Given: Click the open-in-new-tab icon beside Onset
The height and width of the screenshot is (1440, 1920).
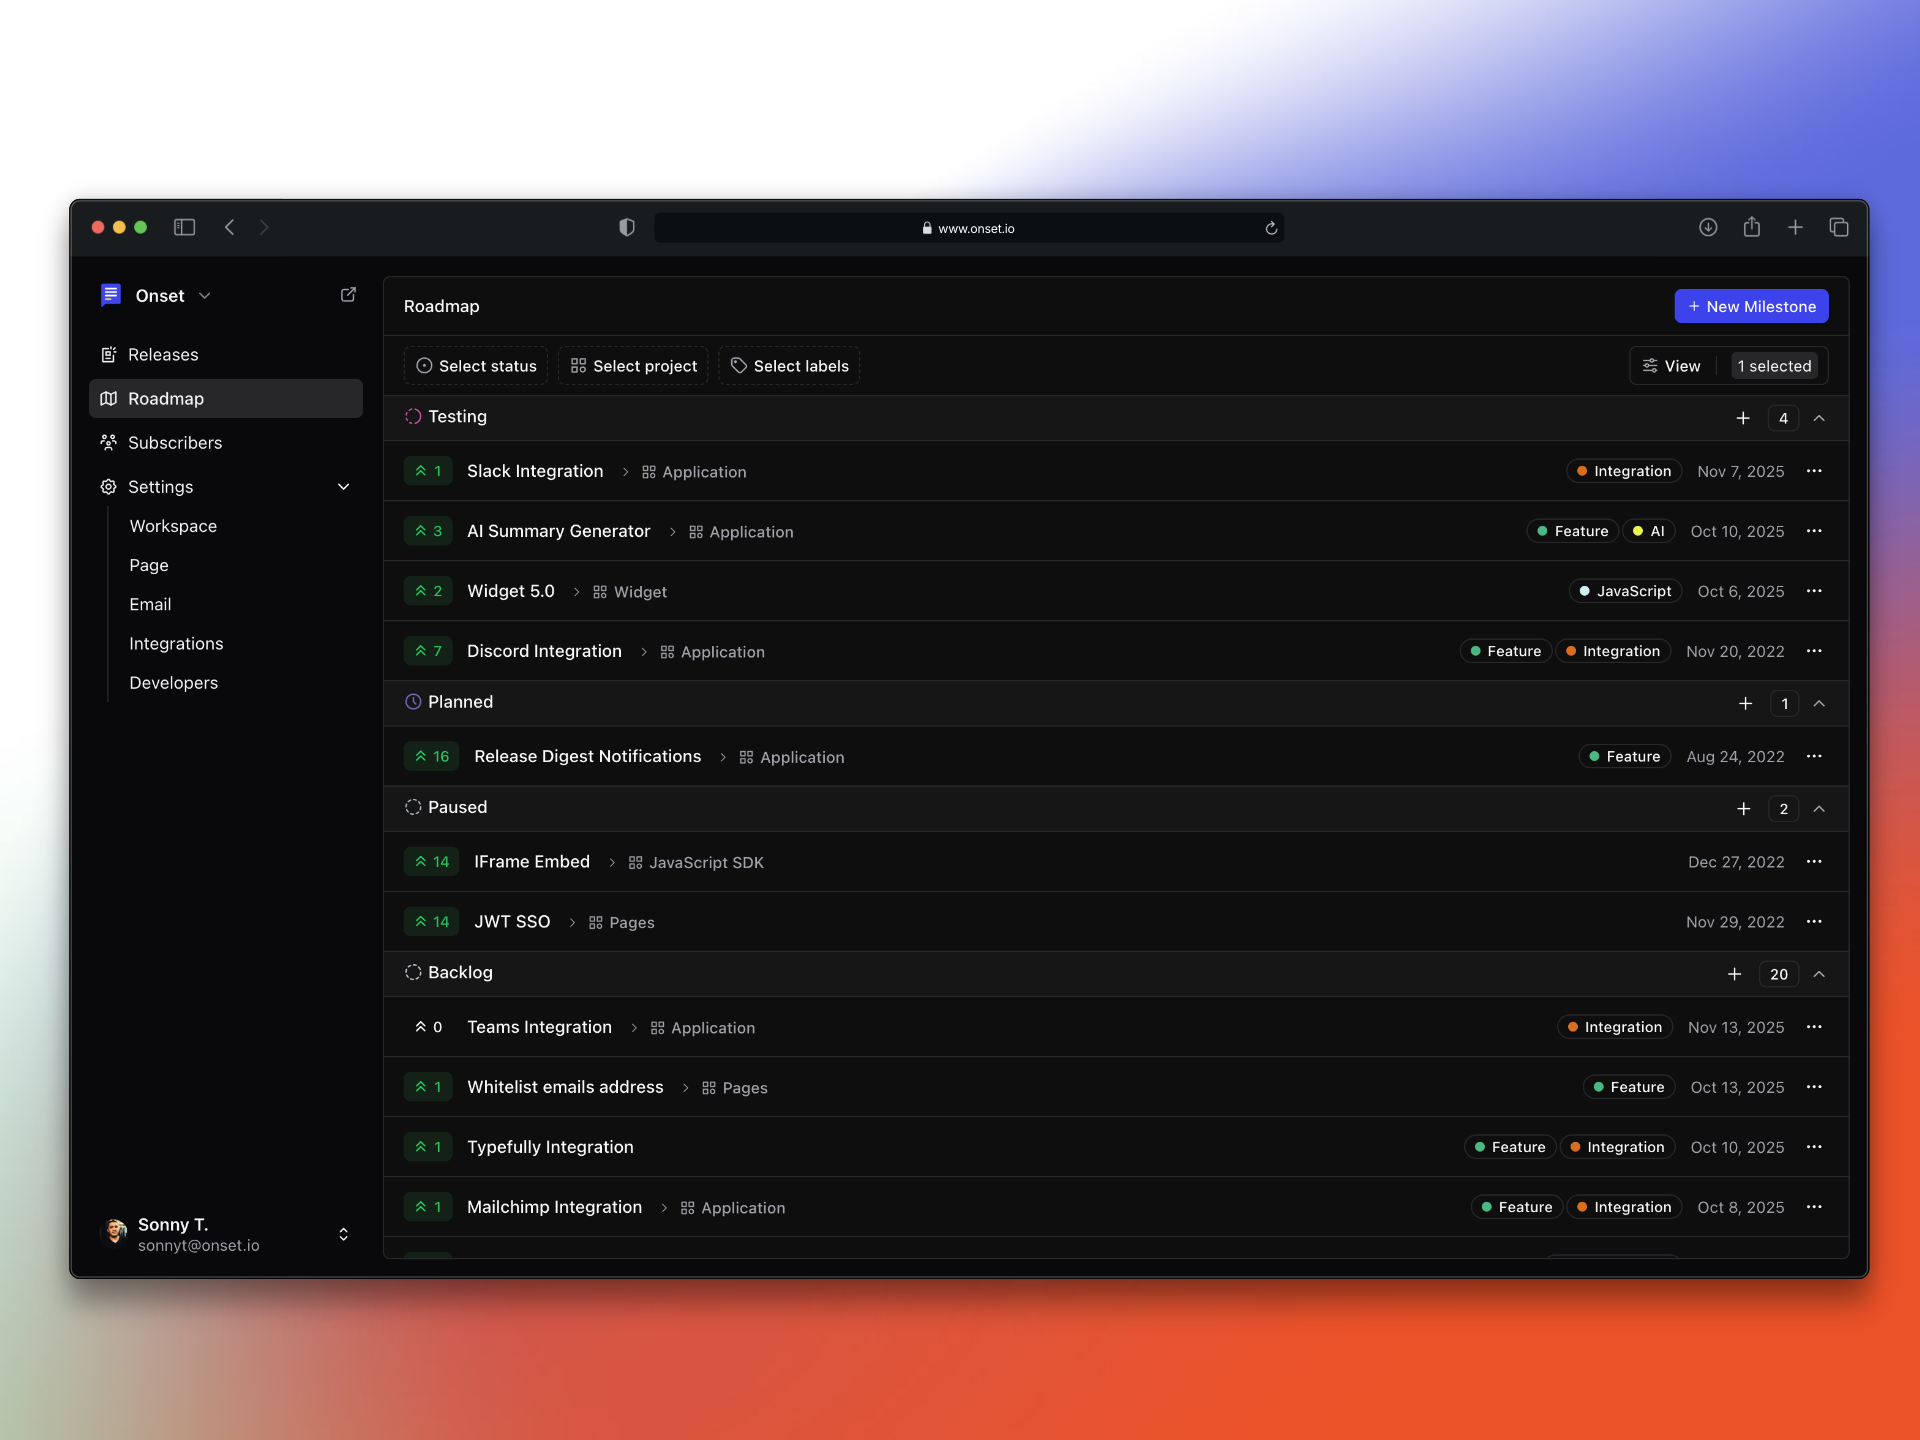Looking at the screenshot, I should coord(348,294).
